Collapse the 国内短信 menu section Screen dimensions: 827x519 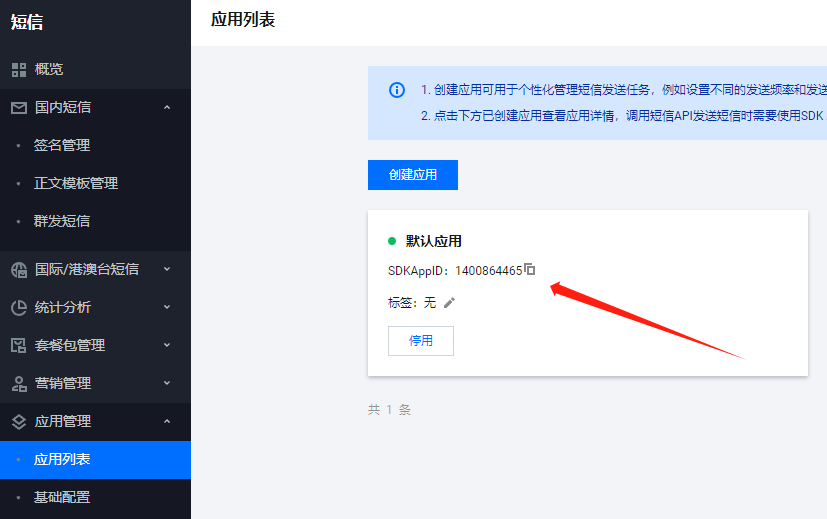pyautogui.click(x=167, y=107)
